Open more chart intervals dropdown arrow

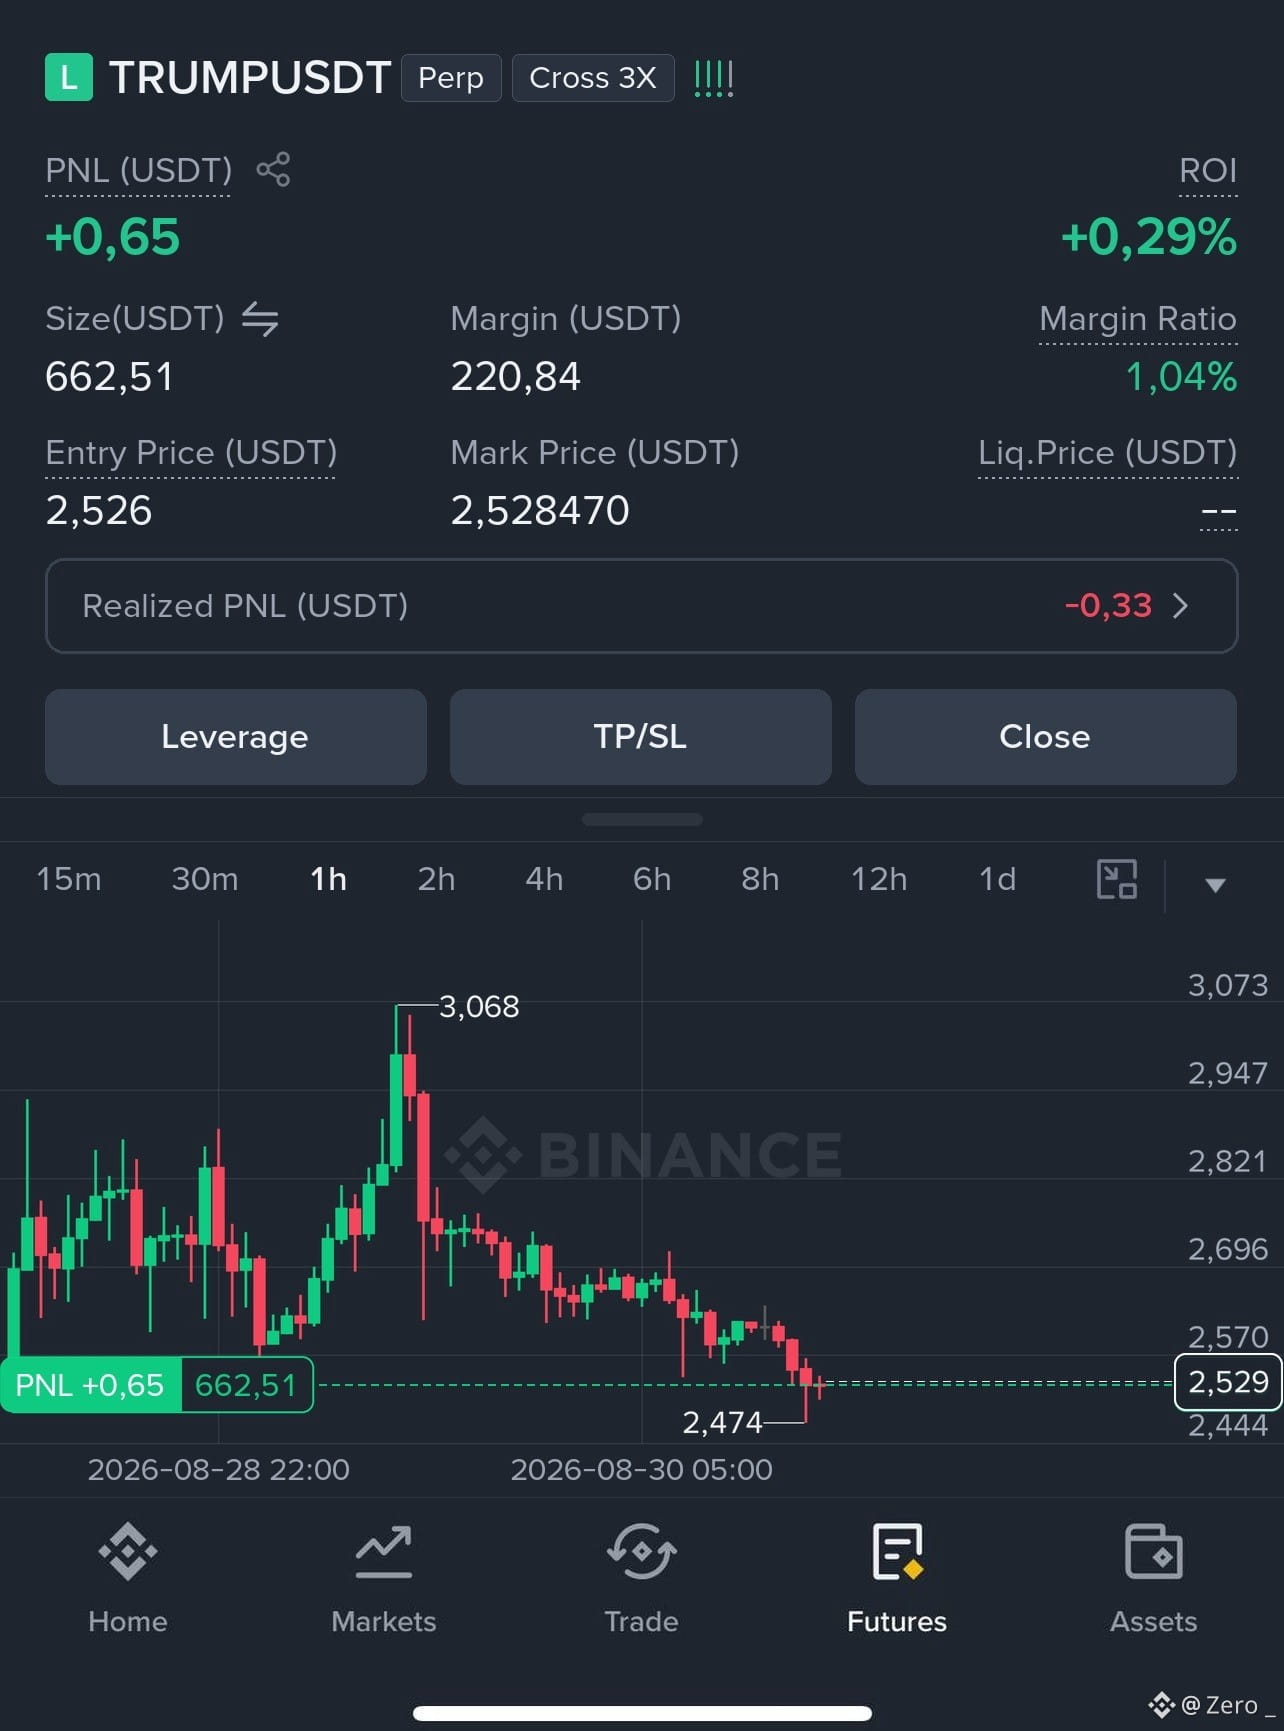click(x=1215, y=885)
